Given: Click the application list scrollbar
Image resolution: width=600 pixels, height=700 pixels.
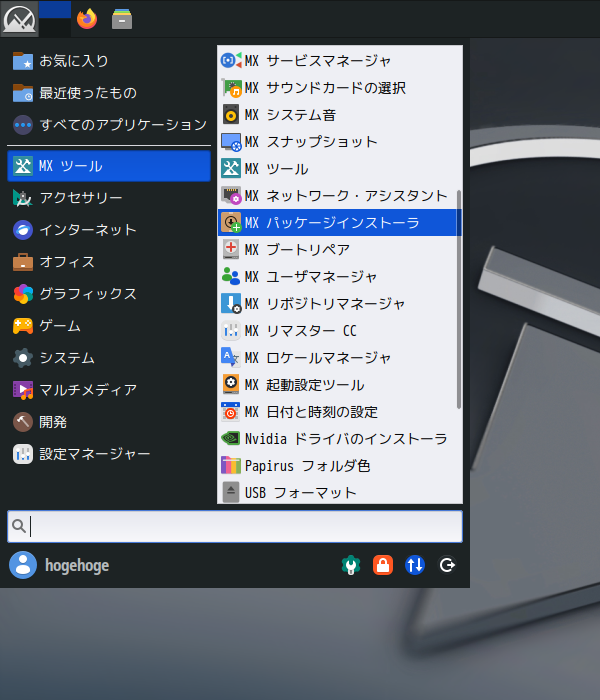Looking at the screenshot, I should (459, 300).
